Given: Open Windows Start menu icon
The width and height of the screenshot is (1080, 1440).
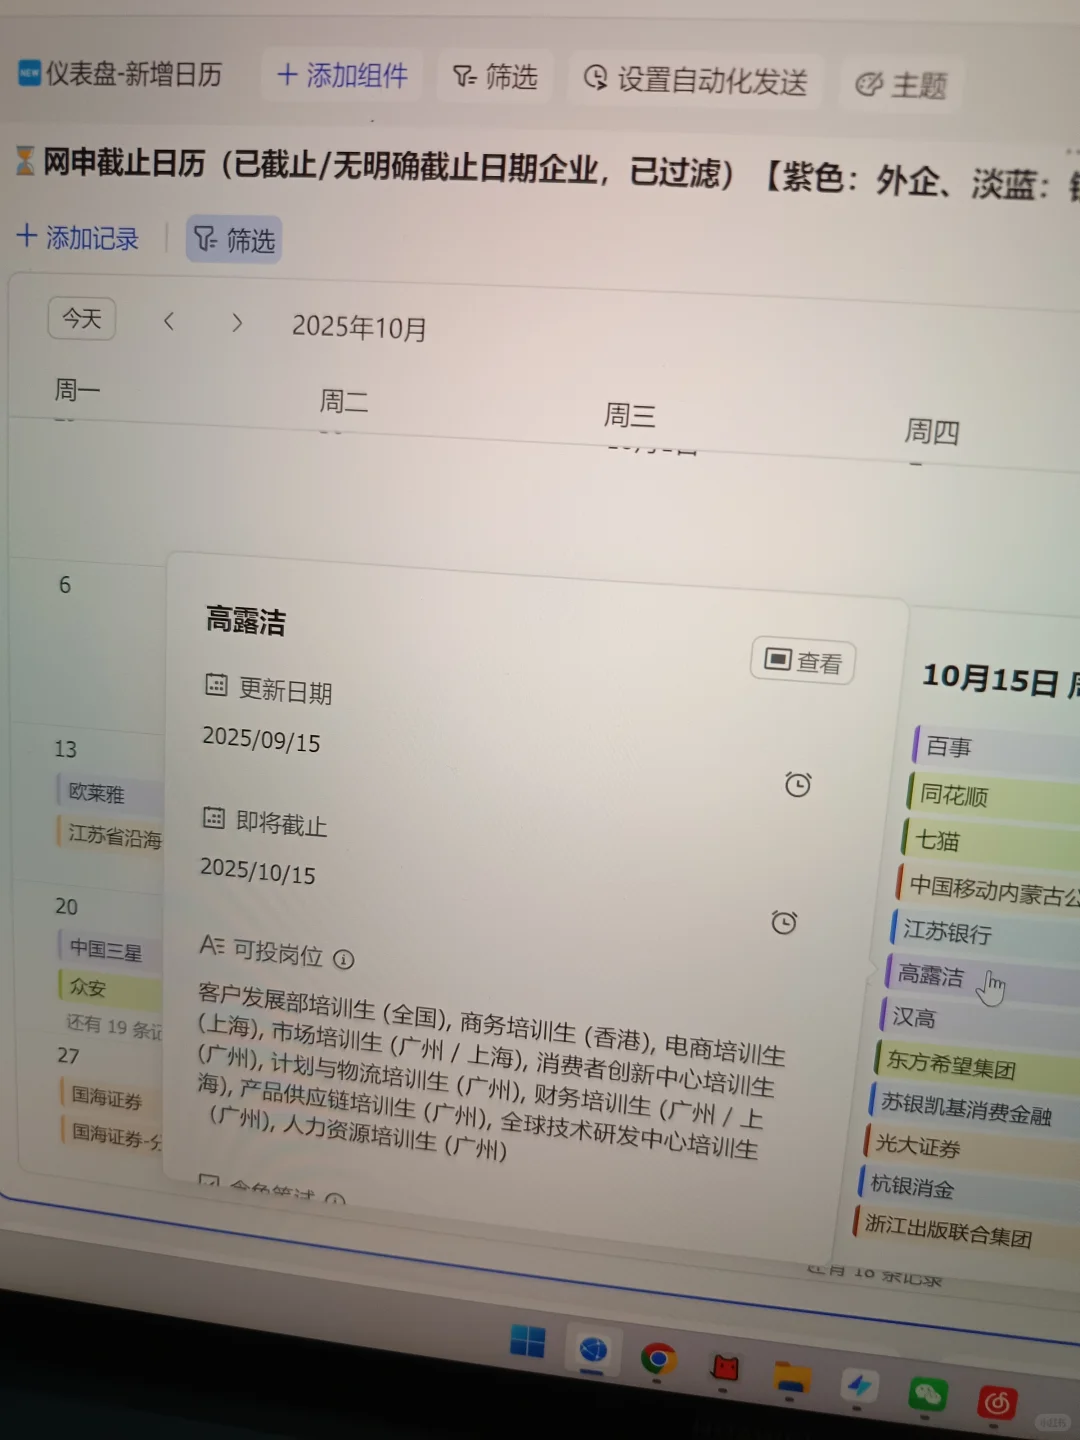Looking at the screenshot, I should 527,1341.
